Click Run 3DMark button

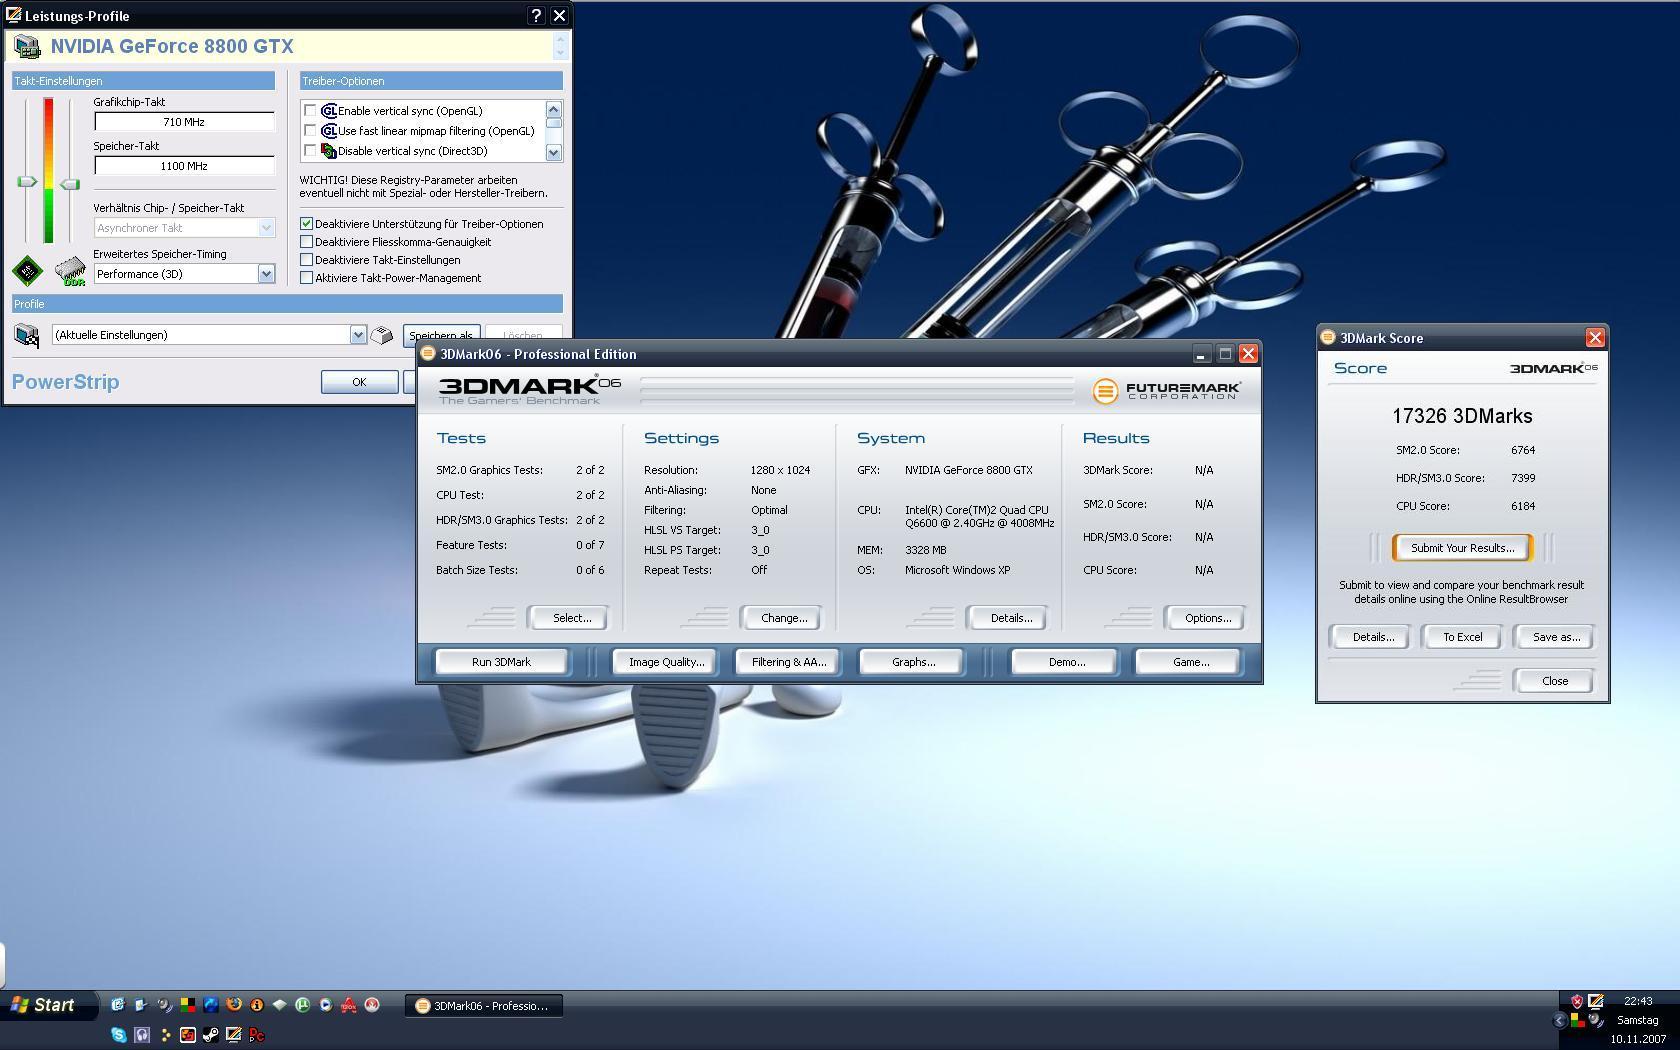501,662
